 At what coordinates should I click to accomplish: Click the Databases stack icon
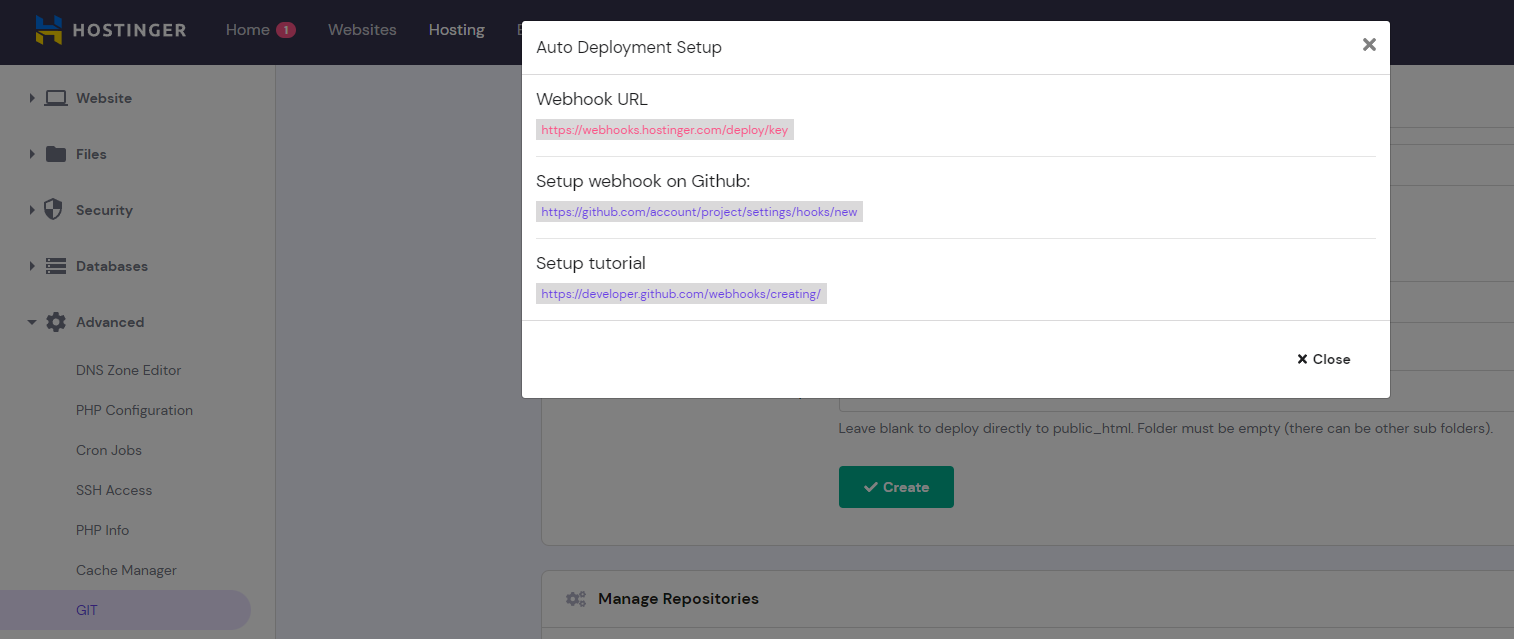(56, 266)
